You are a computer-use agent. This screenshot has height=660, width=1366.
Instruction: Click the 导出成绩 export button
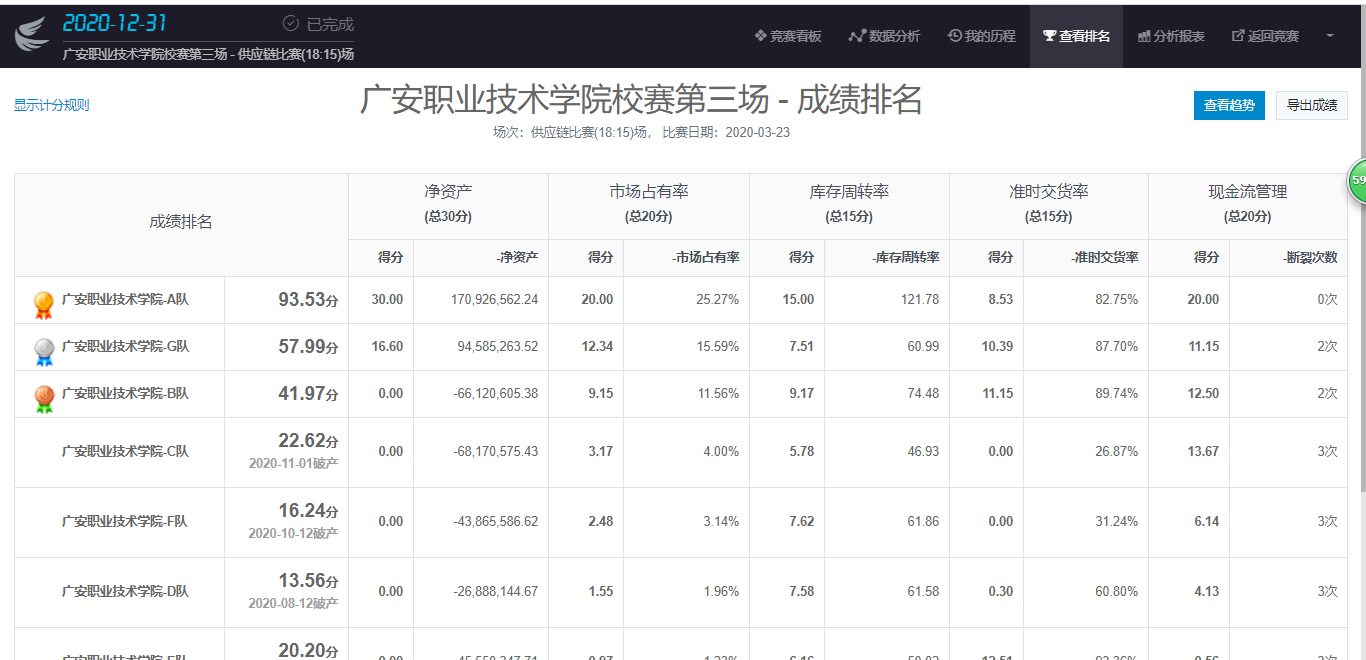pos(1311,105)
